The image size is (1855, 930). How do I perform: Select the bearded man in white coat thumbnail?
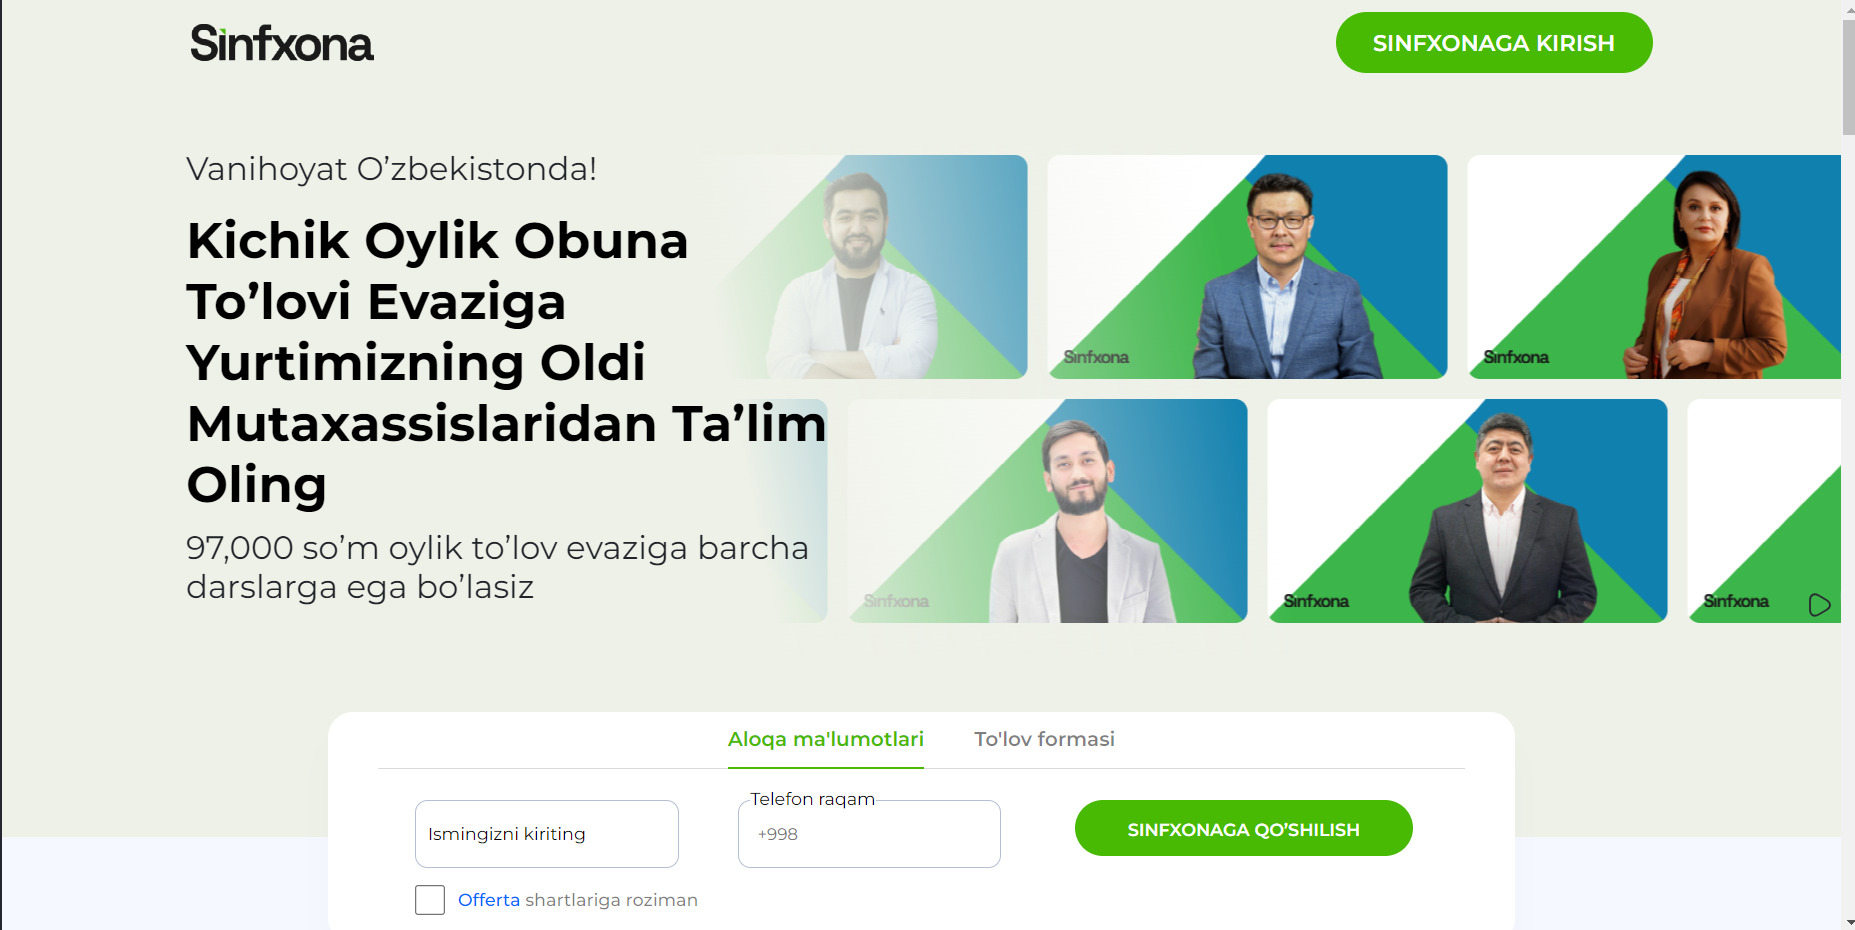point(870,267)
